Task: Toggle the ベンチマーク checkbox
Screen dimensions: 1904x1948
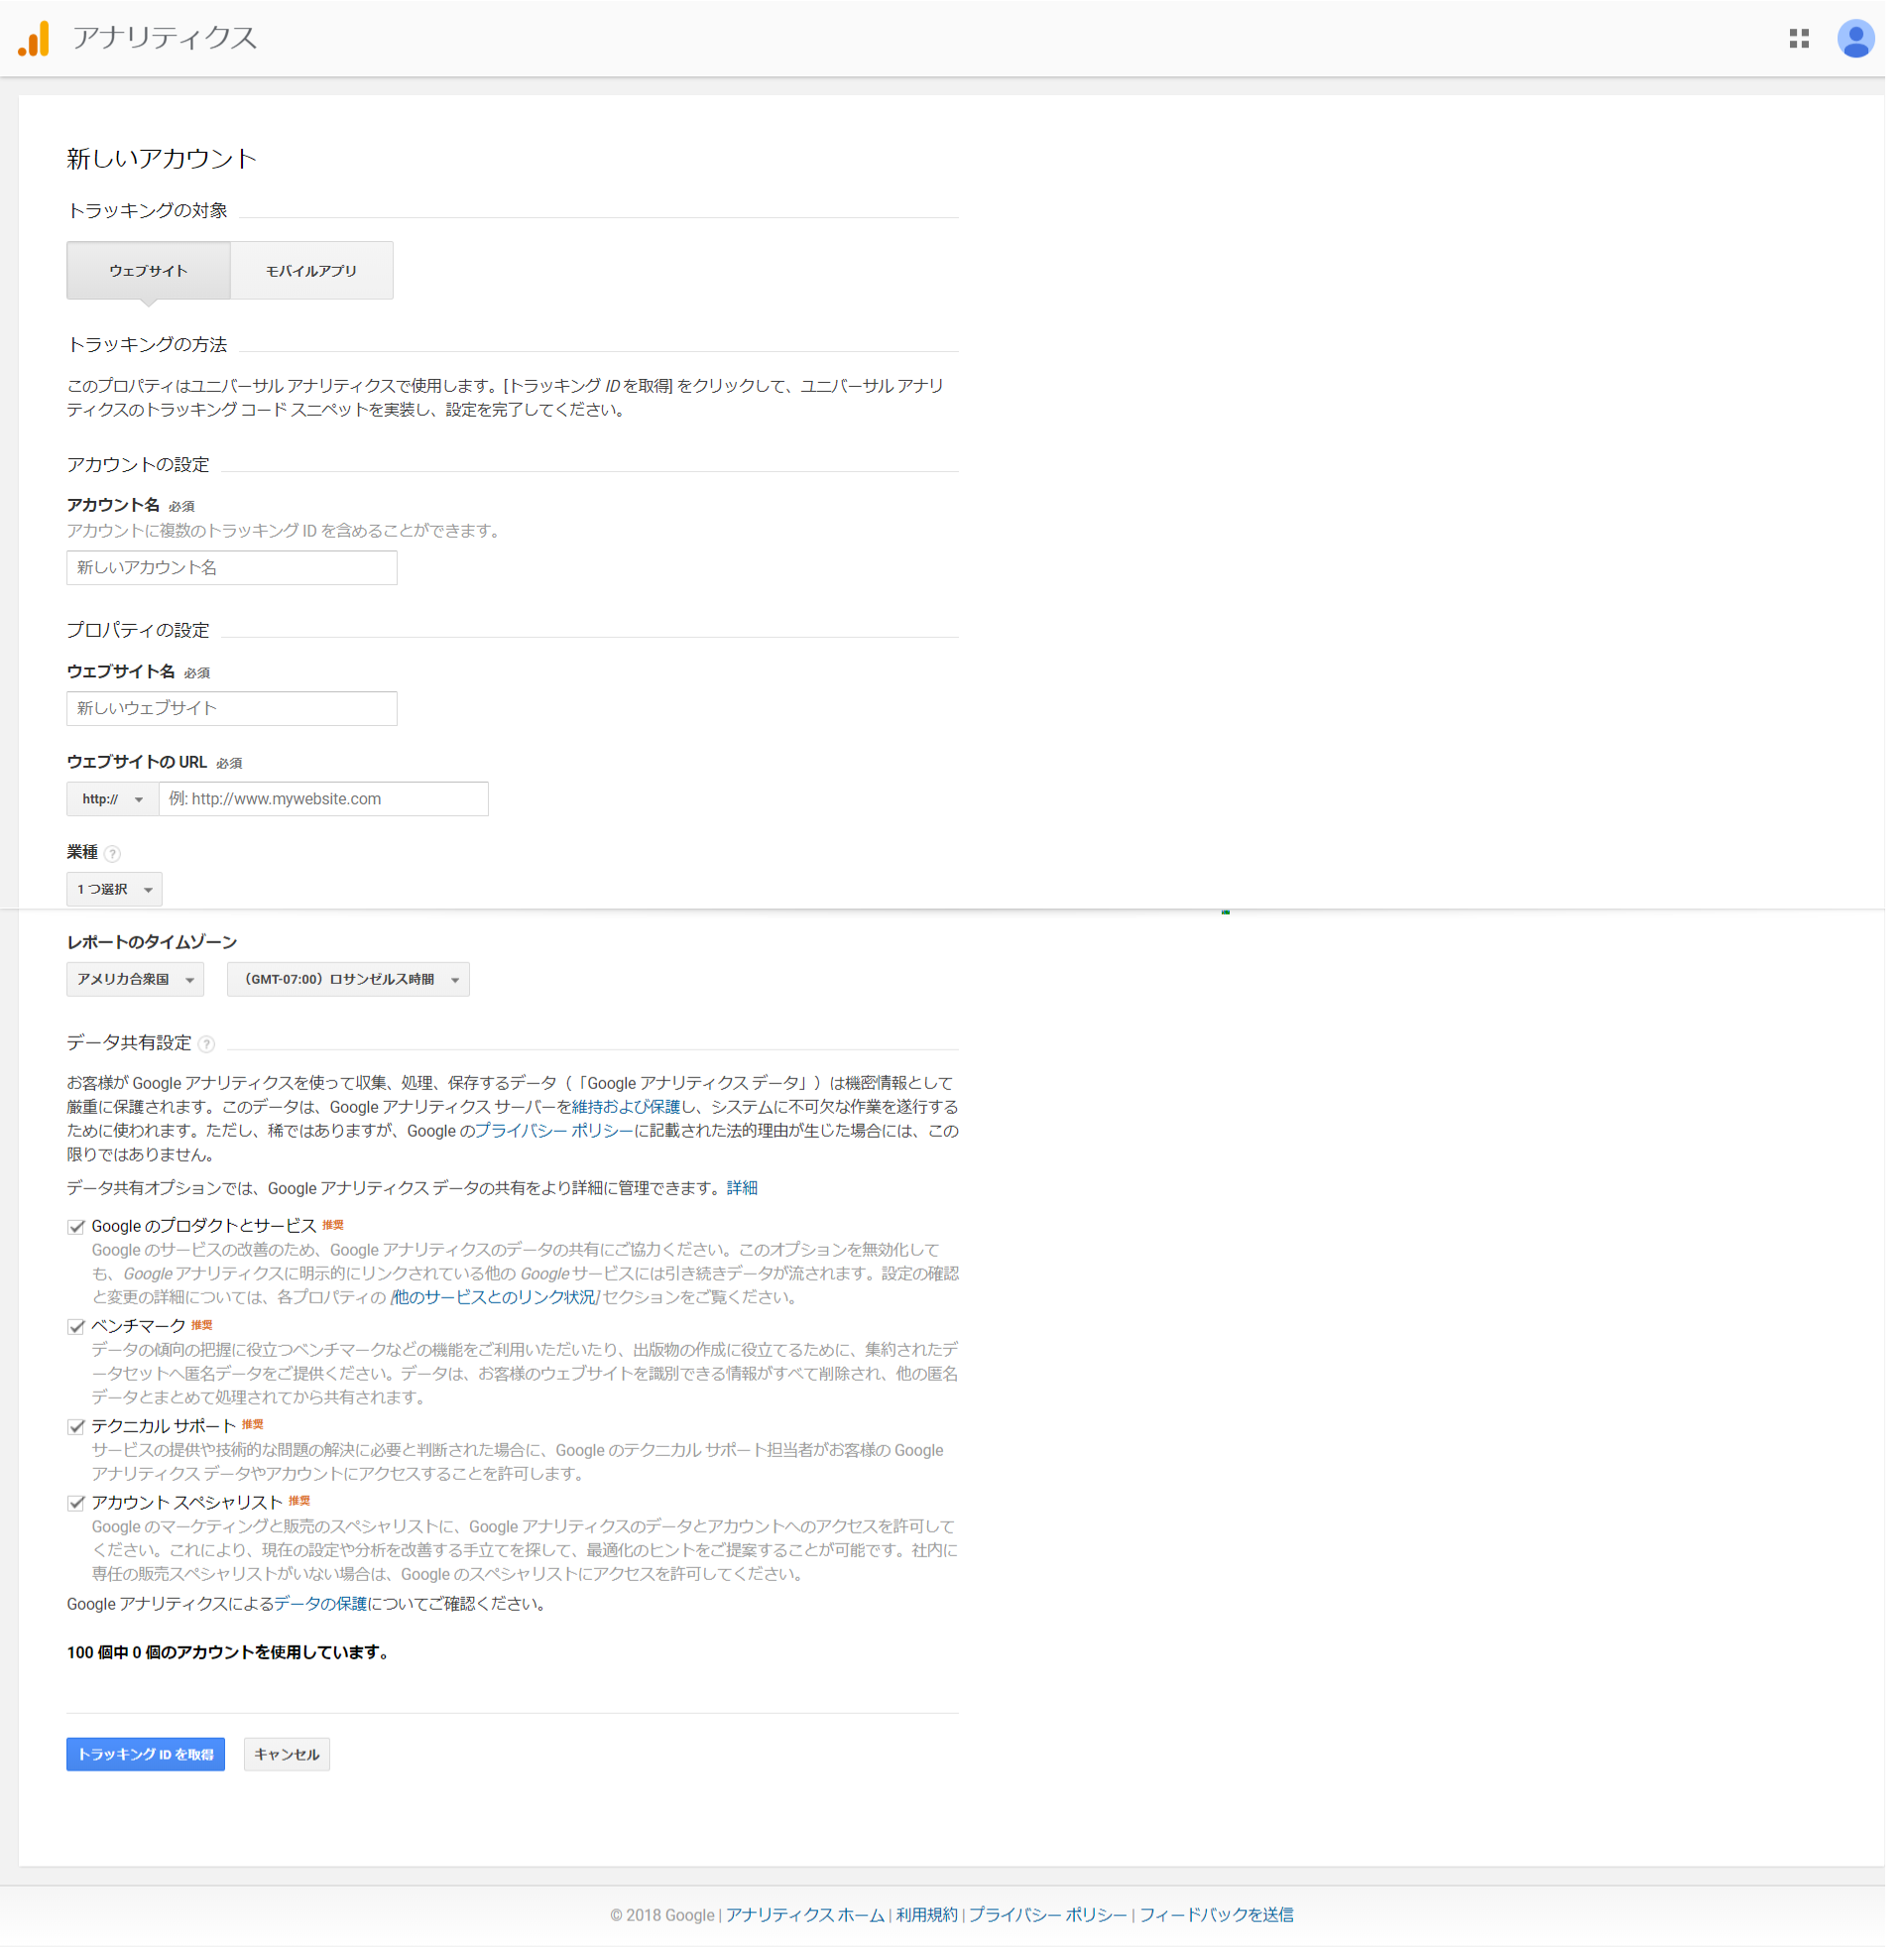Action: (76, 1327)
